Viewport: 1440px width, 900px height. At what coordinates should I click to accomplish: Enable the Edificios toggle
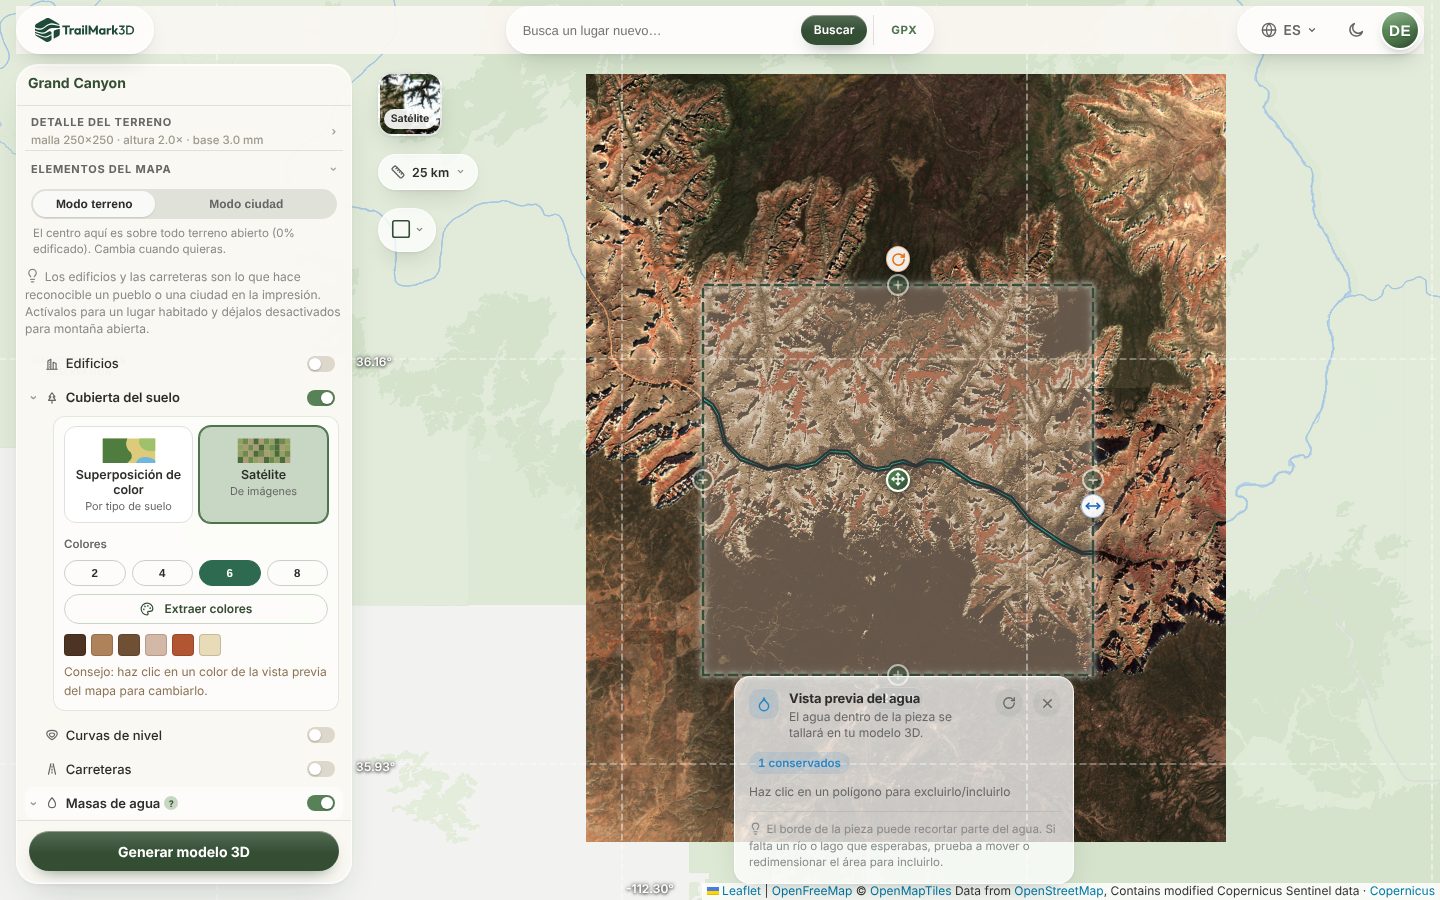321,364
